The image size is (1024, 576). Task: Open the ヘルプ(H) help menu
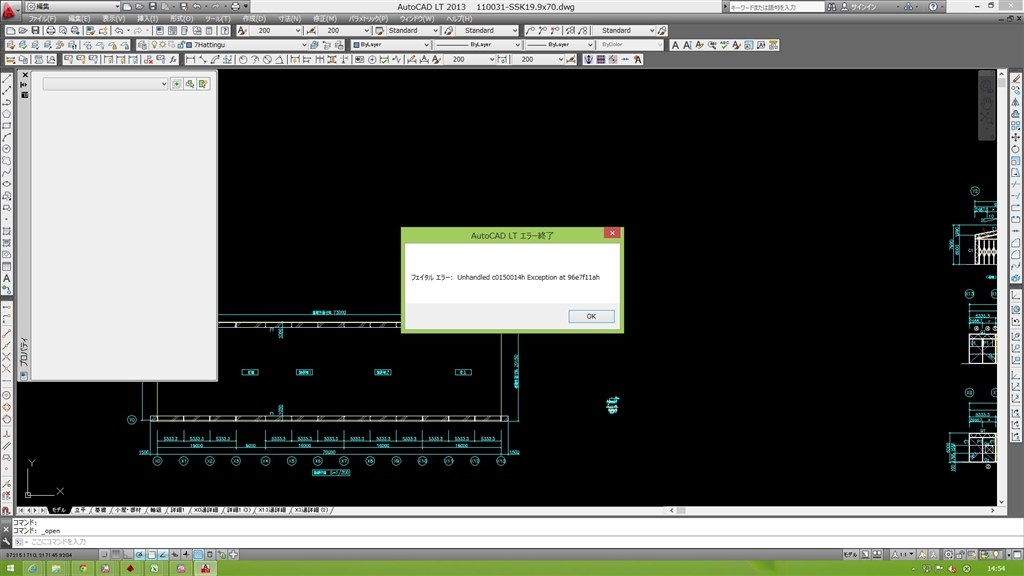click(459, 19)
